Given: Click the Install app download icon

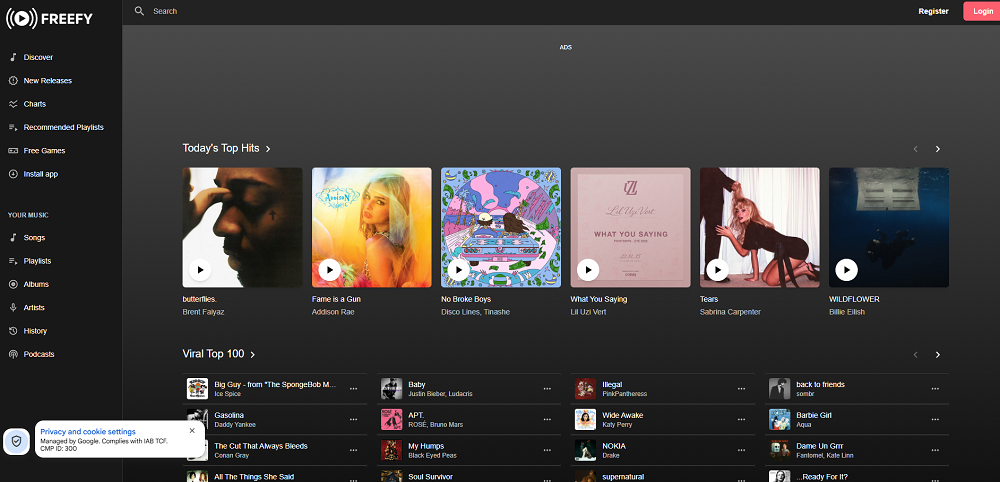Looking at the screenshot, I should tap(12, 174).
